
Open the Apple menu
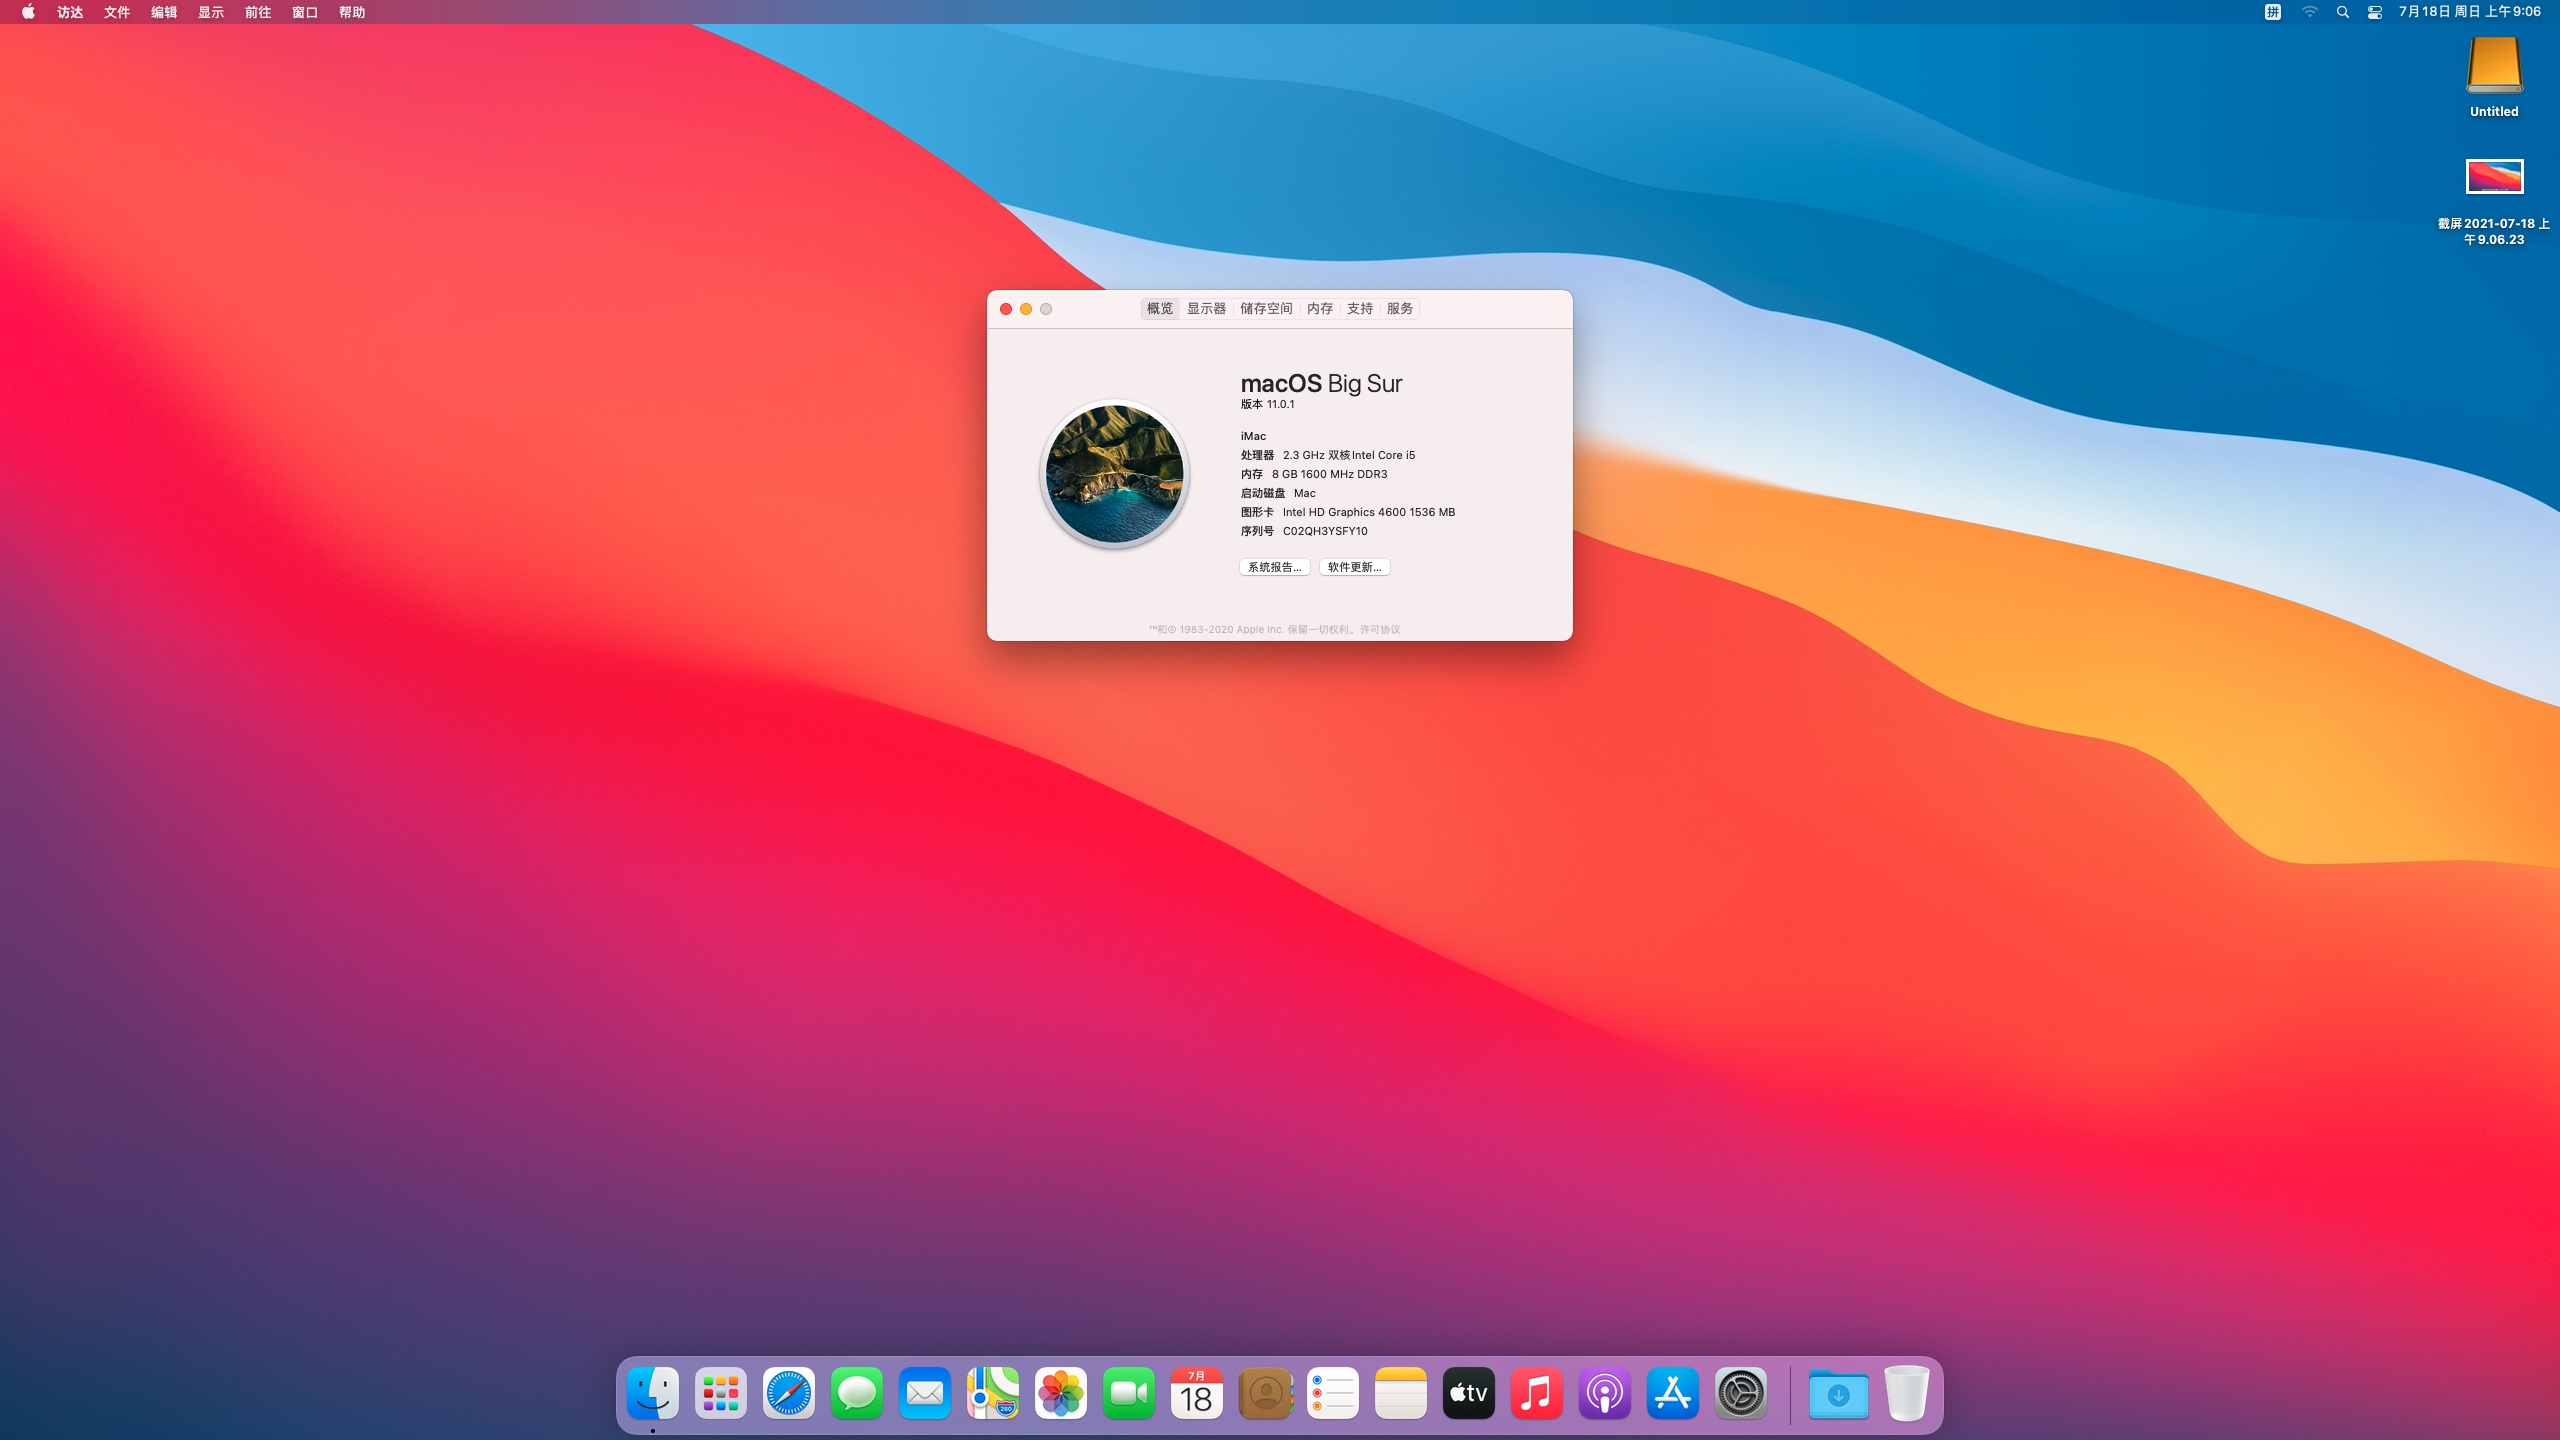click(x=28, y=12)
